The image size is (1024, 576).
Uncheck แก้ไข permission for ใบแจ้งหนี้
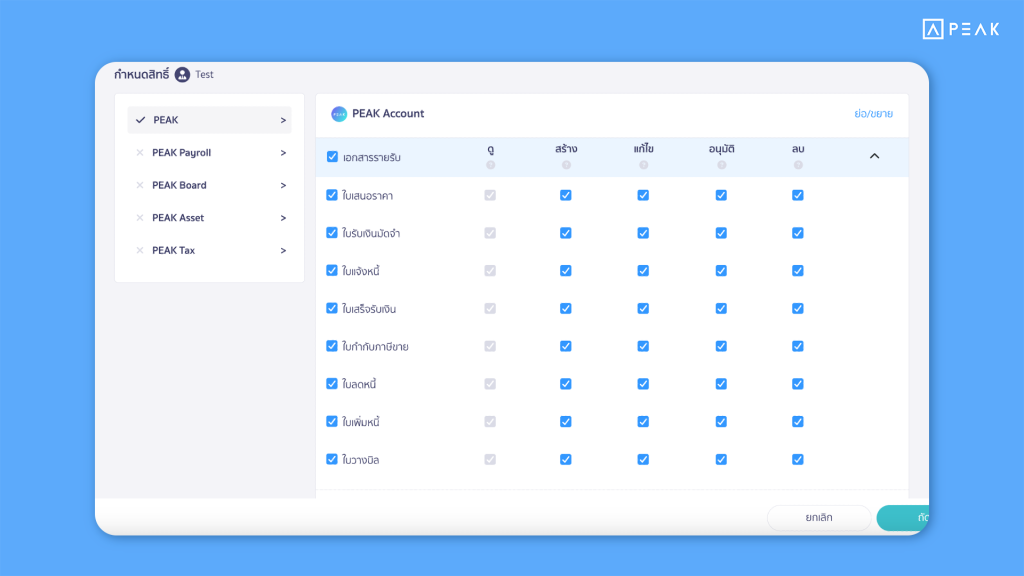pos(643,270)
